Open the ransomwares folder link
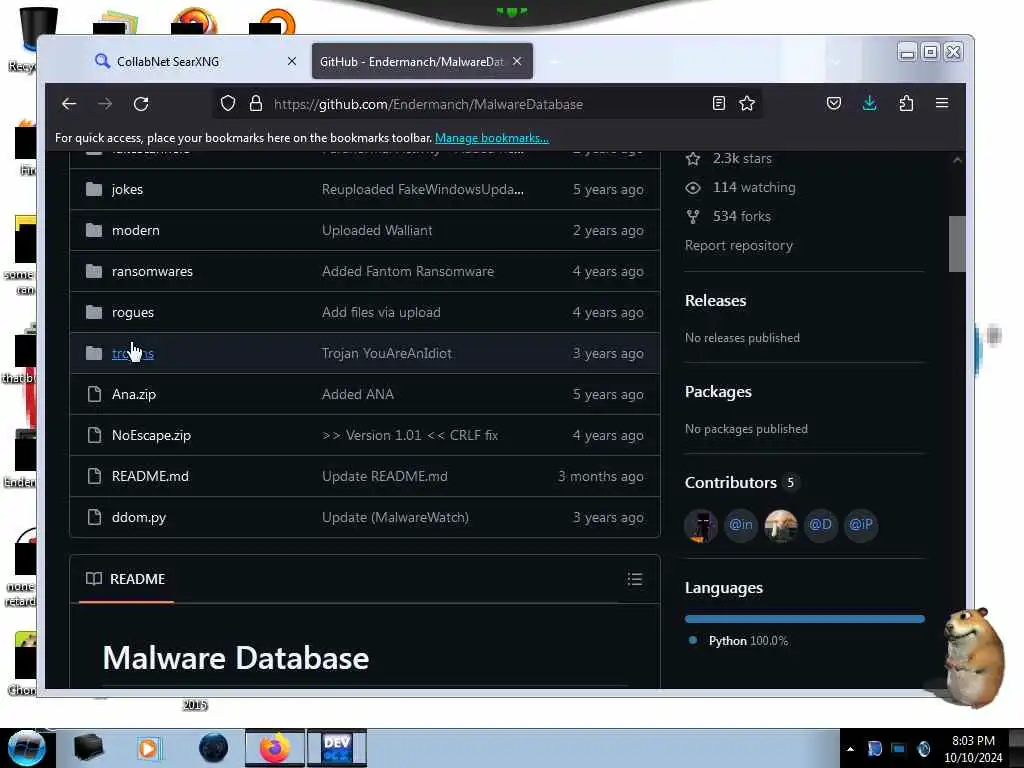The image size is (1024, 768). (x=152, y=271)
